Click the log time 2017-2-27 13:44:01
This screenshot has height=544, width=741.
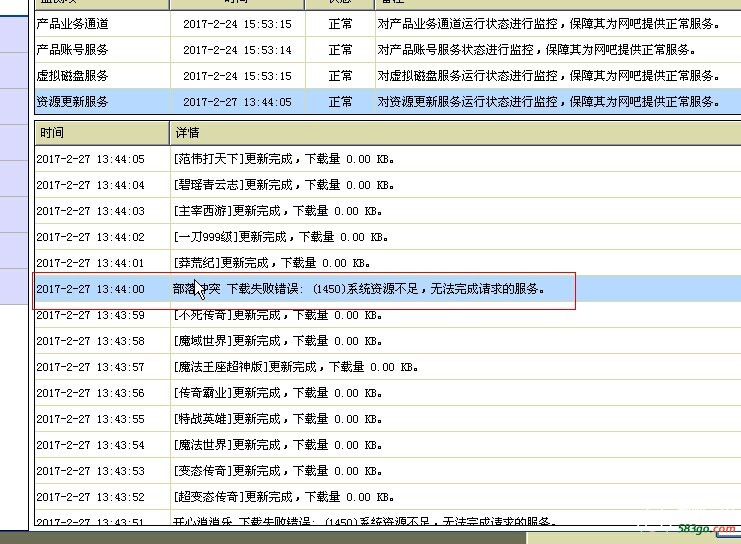[x=90, y=263]
